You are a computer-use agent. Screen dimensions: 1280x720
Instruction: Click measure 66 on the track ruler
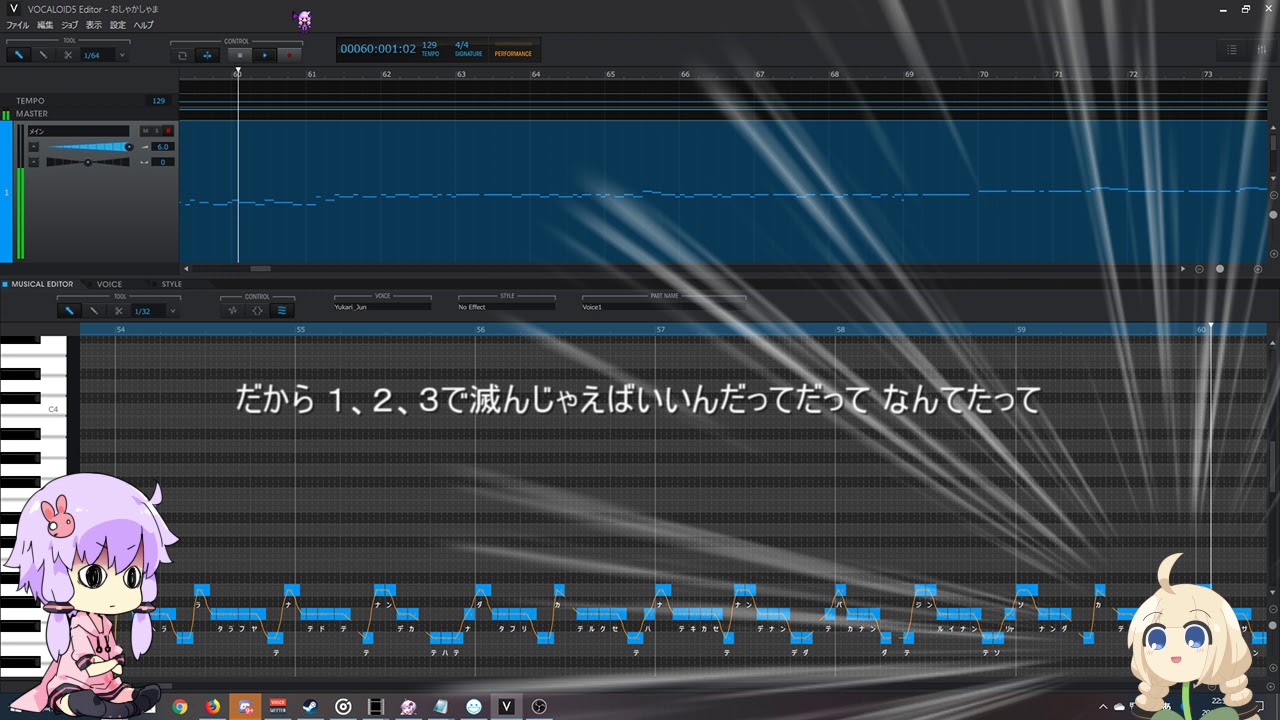[685, 74]
